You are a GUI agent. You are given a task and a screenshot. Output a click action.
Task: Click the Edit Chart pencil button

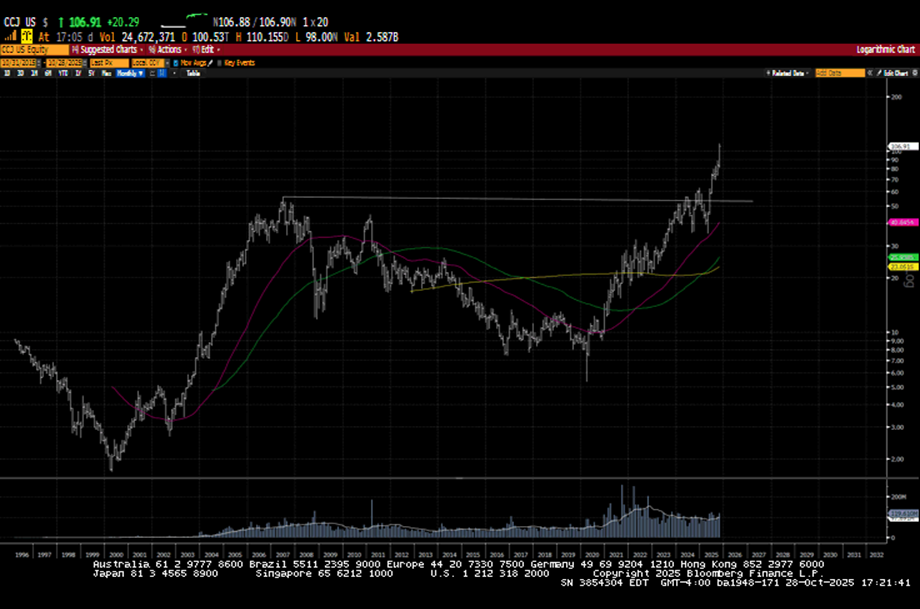pos(895,73)
